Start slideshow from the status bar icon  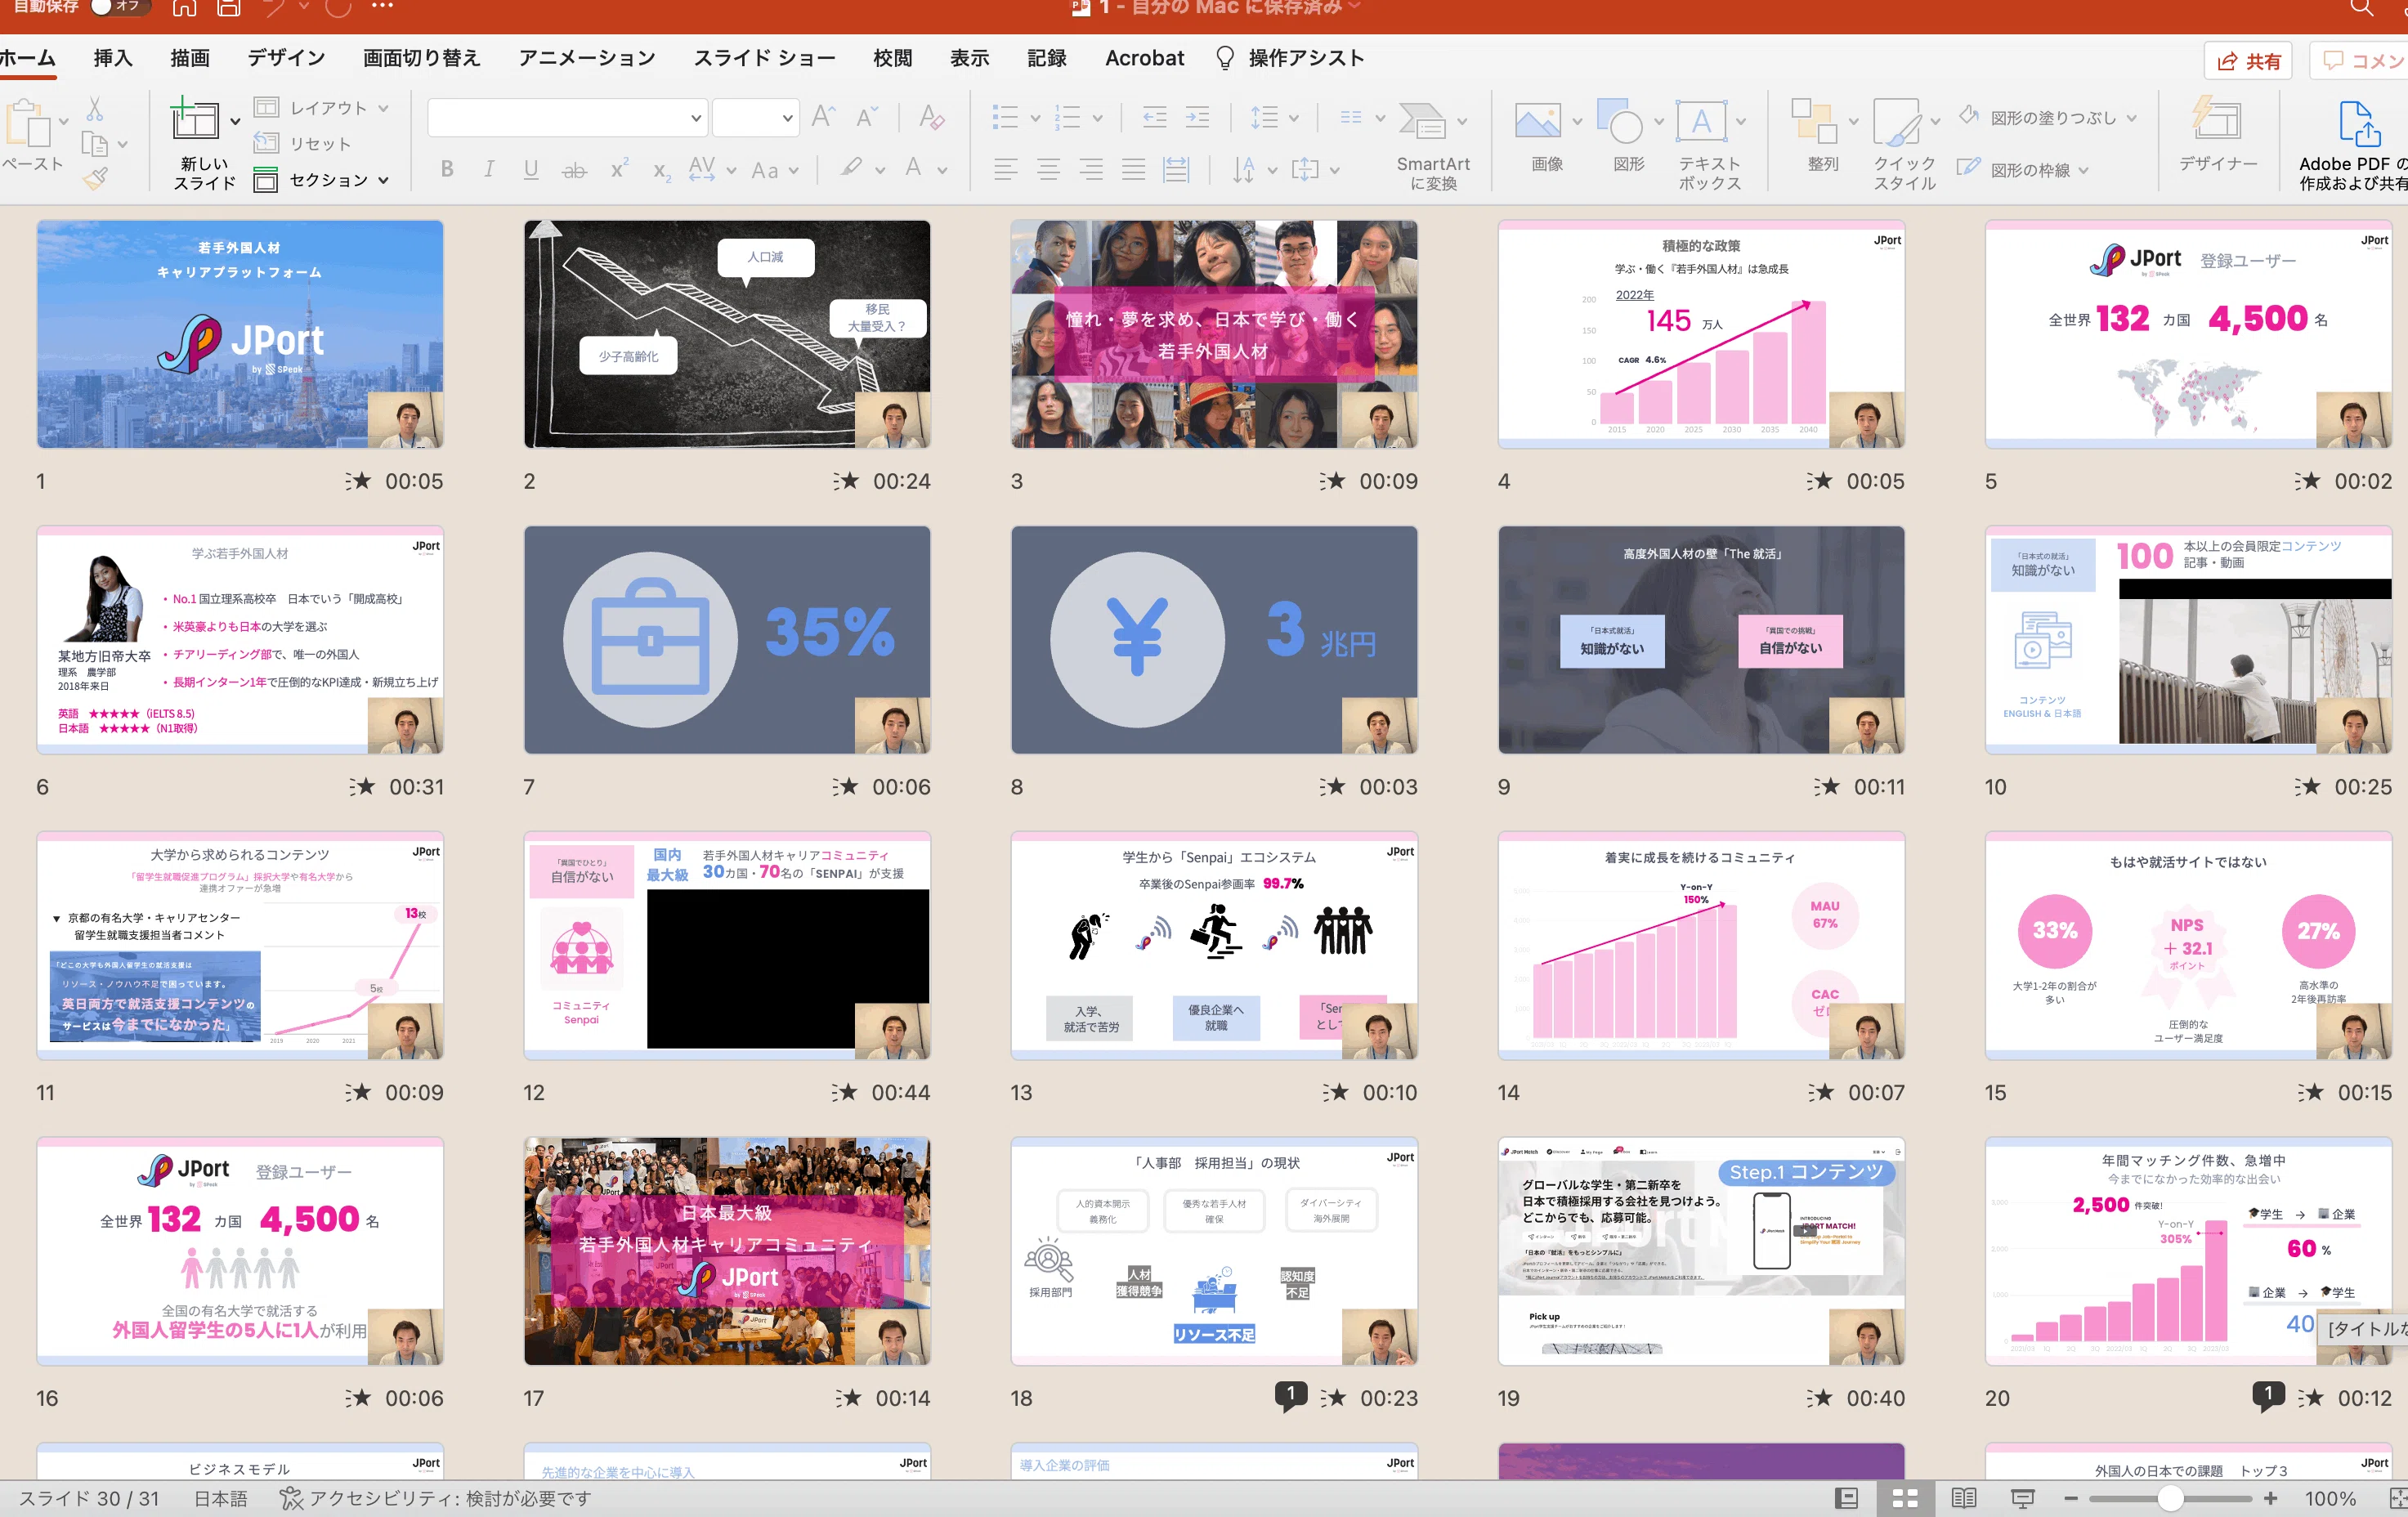pyautogui.click(x=2022, y=1498)
